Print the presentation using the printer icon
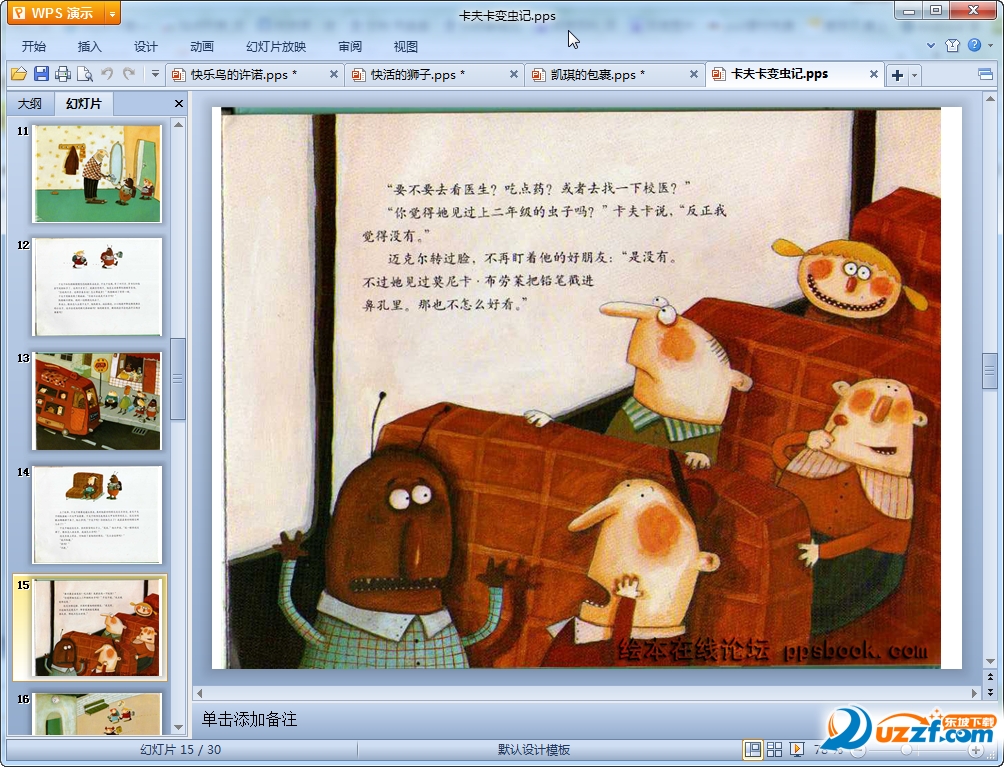The height and width of the screenshot is (767, 1004). [63, 74]
